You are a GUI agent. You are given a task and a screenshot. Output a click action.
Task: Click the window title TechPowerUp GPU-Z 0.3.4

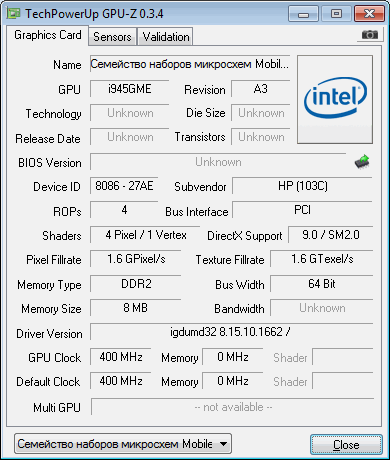(94, 14)
